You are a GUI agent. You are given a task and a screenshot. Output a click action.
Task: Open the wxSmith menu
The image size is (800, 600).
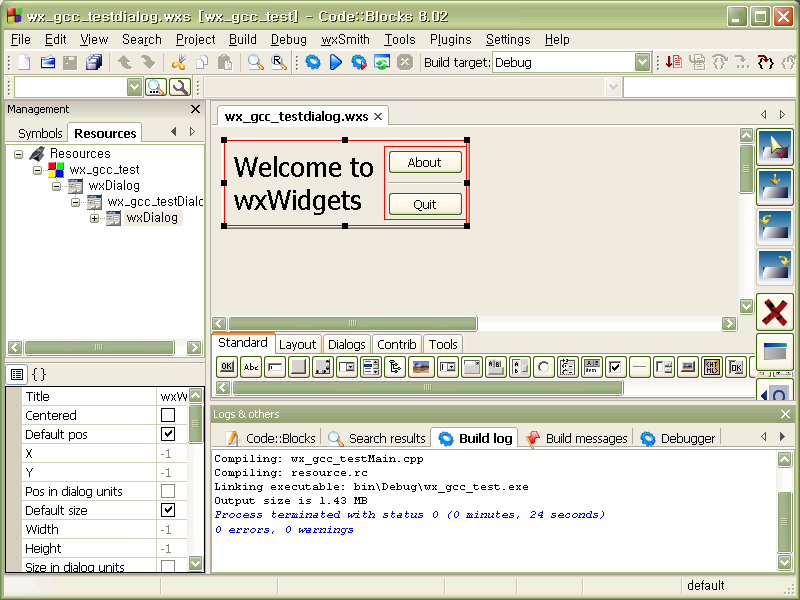[345, 39]
